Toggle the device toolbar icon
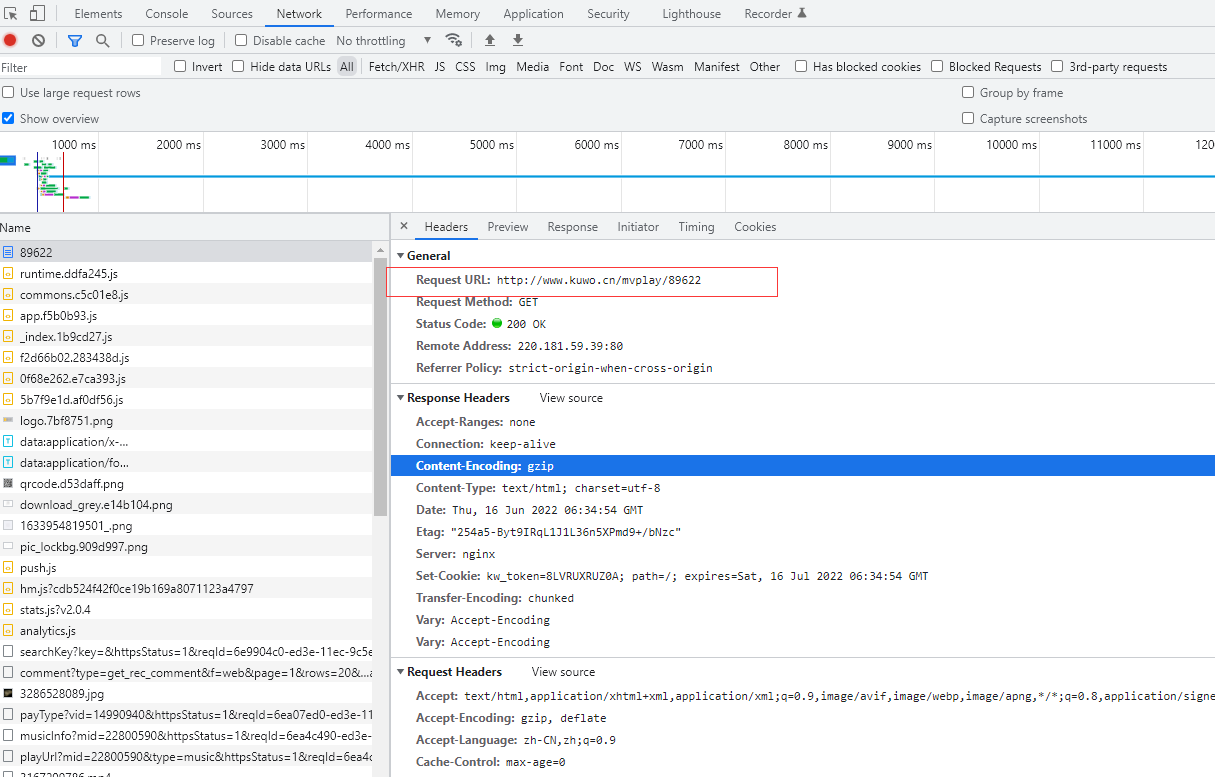1215x777 pixels. (37, 14)
